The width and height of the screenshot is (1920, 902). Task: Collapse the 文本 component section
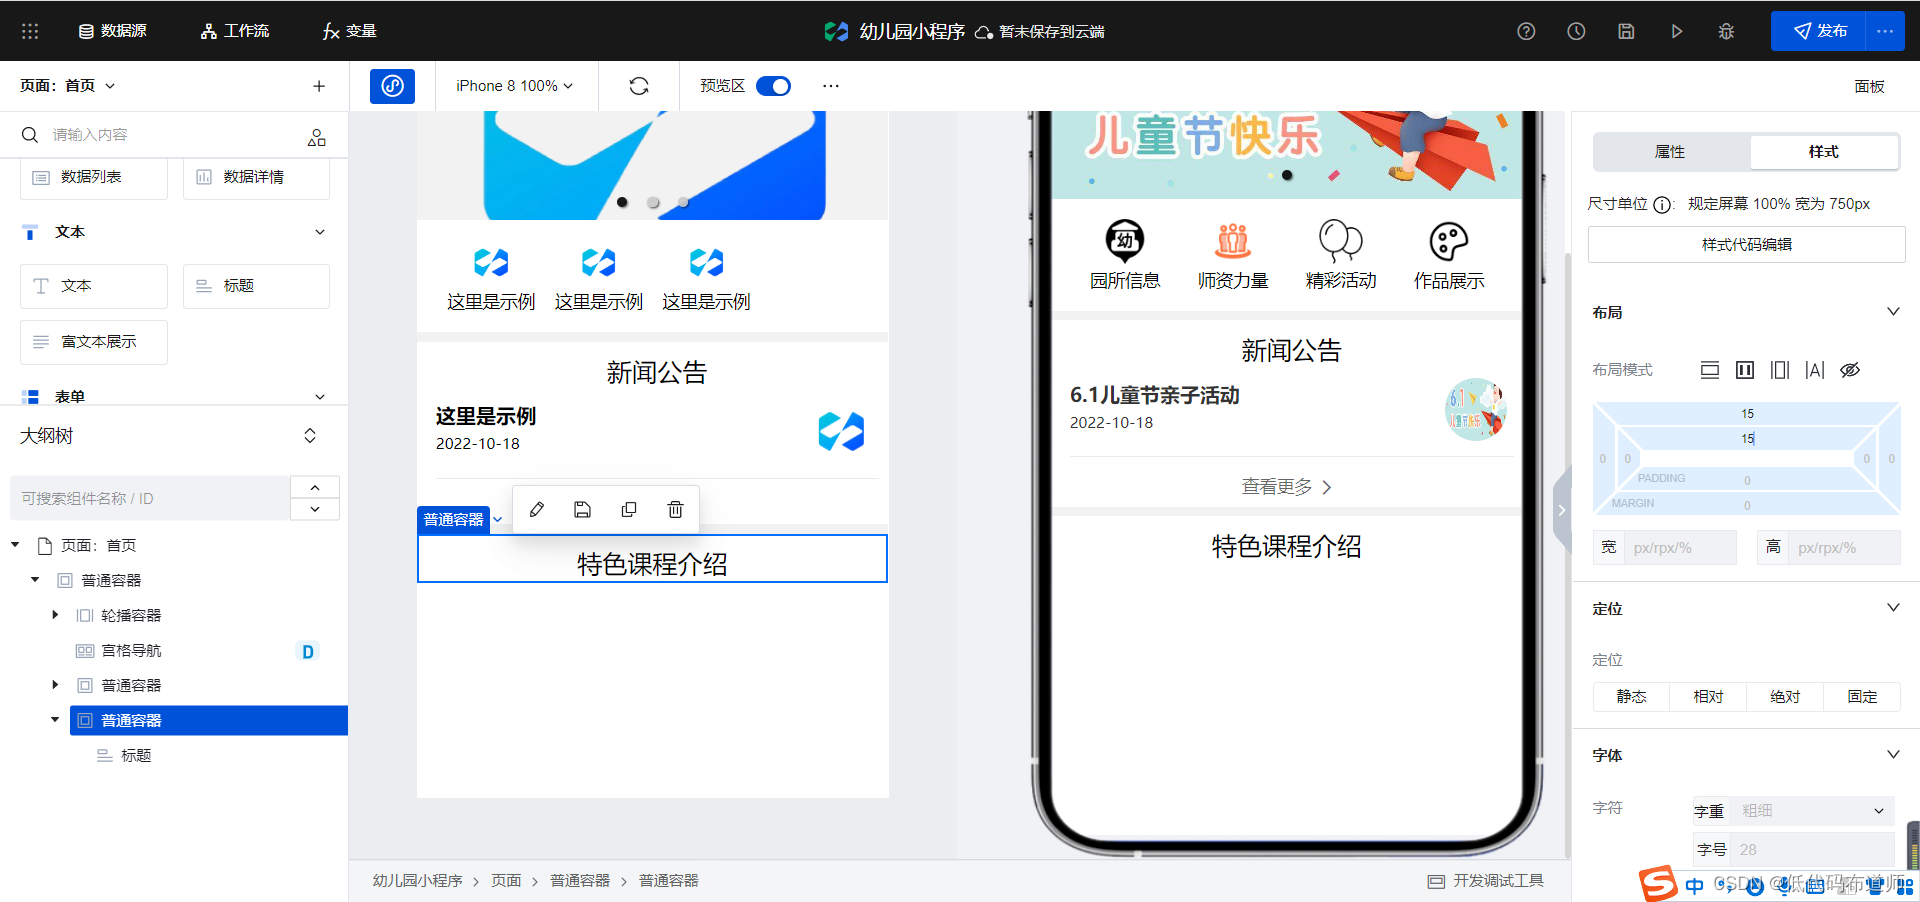320,232
